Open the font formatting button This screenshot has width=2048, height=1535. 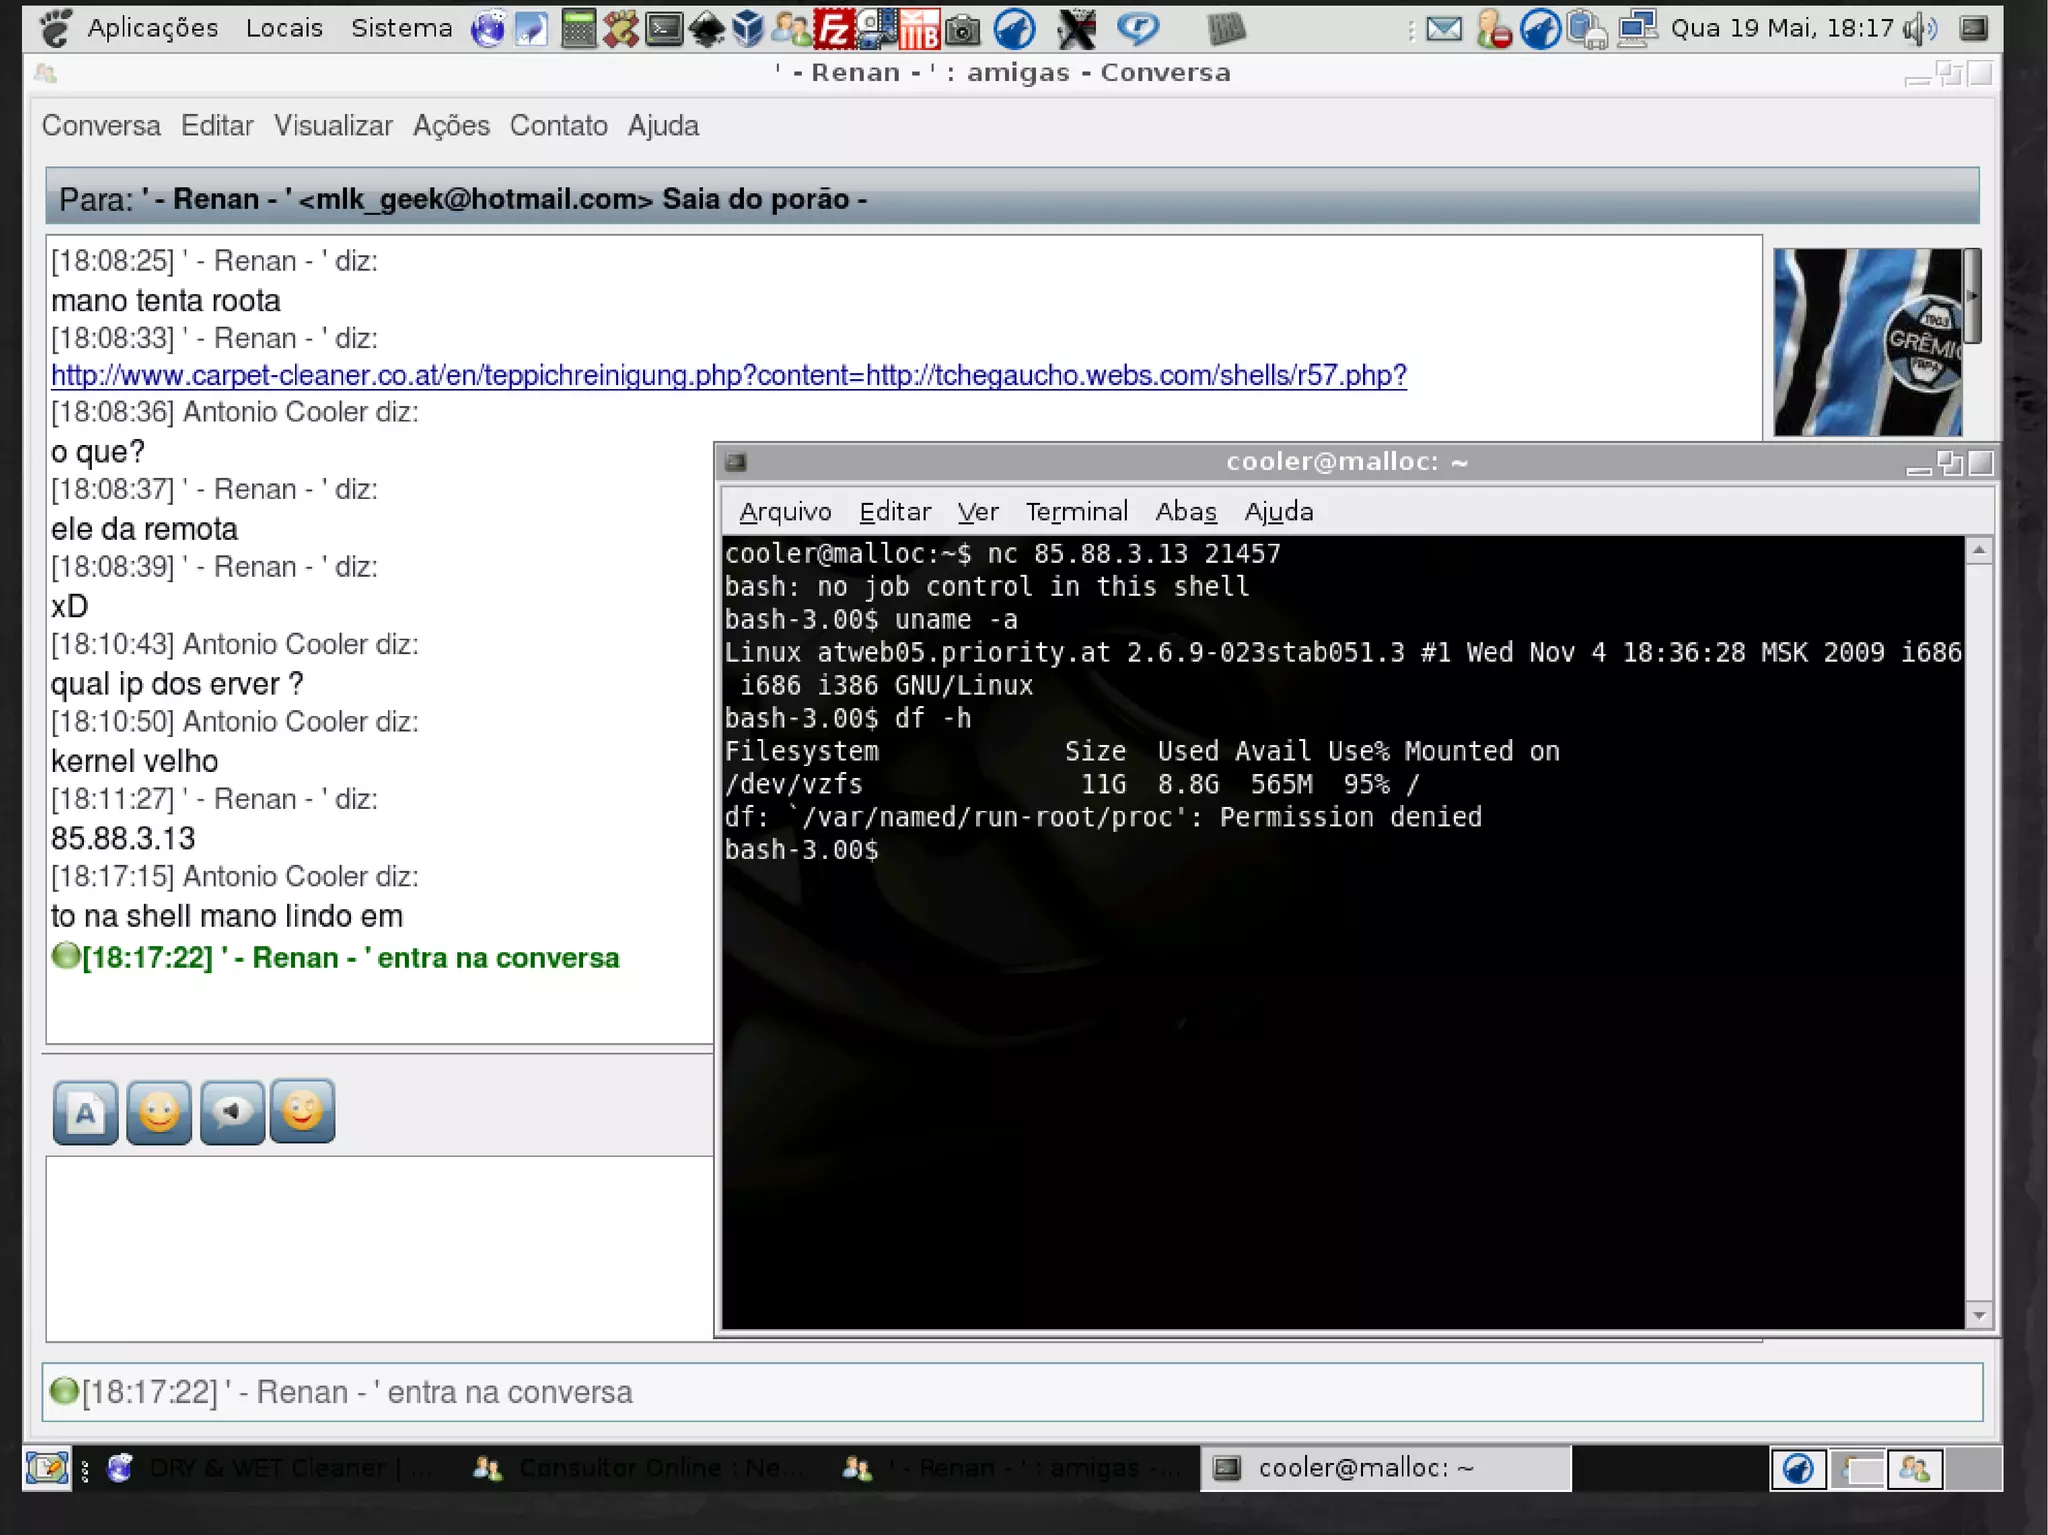pyautogui.click(x=85, y=1111)
